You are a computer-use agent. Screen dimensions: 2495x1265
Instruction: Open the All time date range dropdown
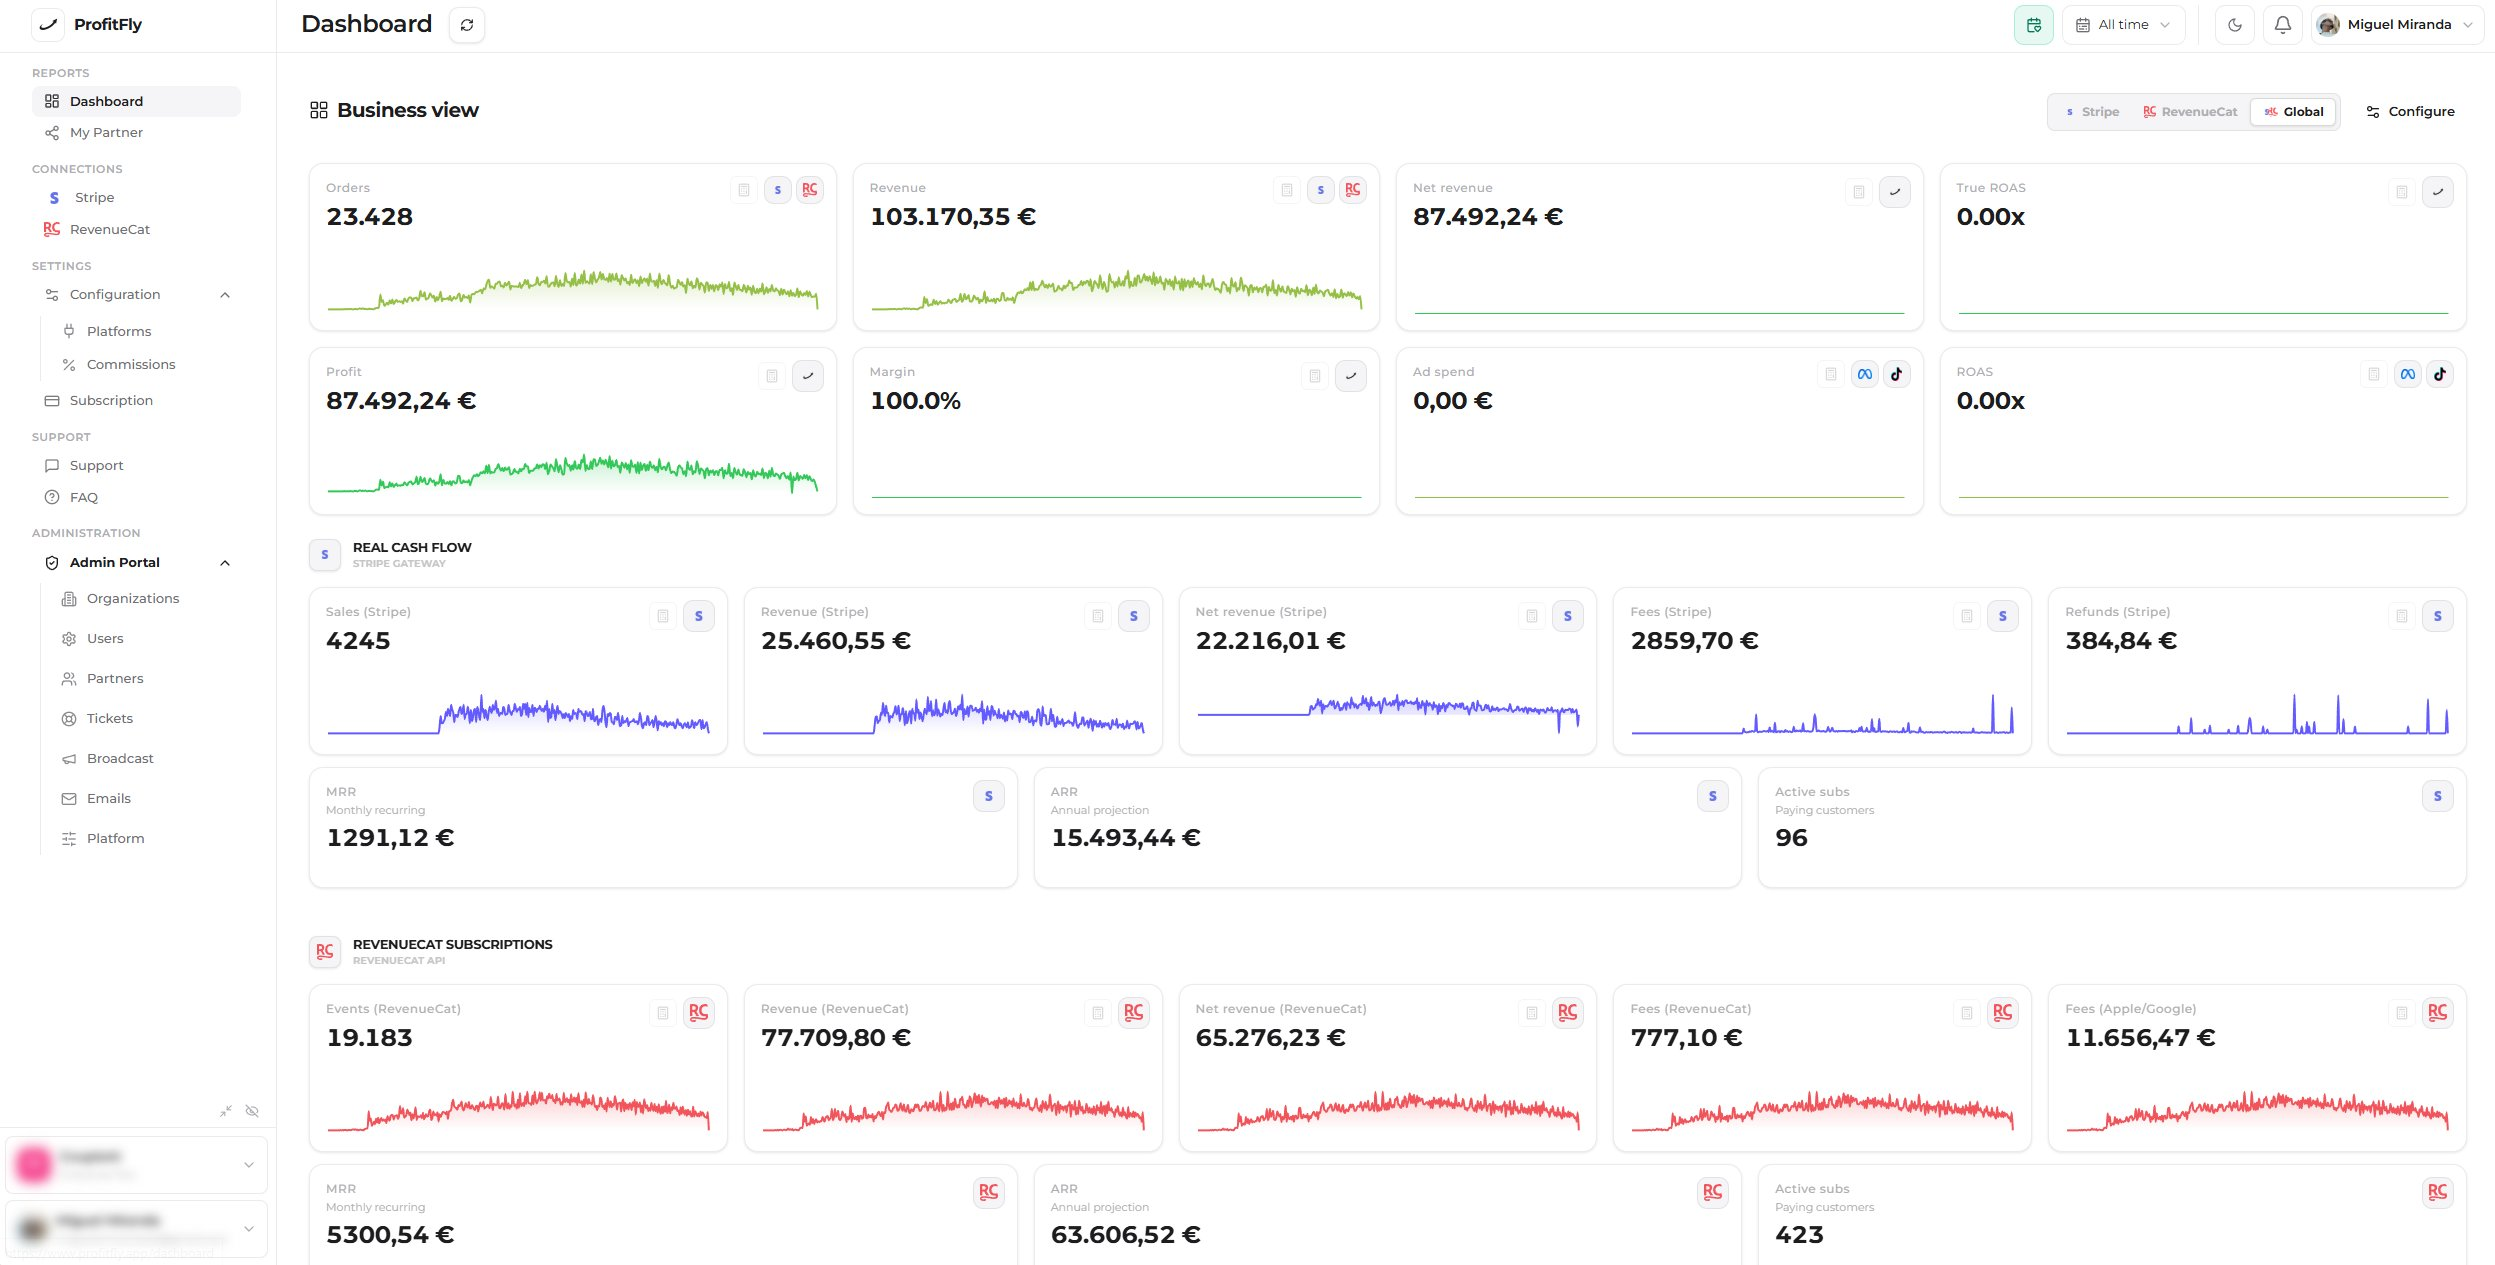point(2123,25)
